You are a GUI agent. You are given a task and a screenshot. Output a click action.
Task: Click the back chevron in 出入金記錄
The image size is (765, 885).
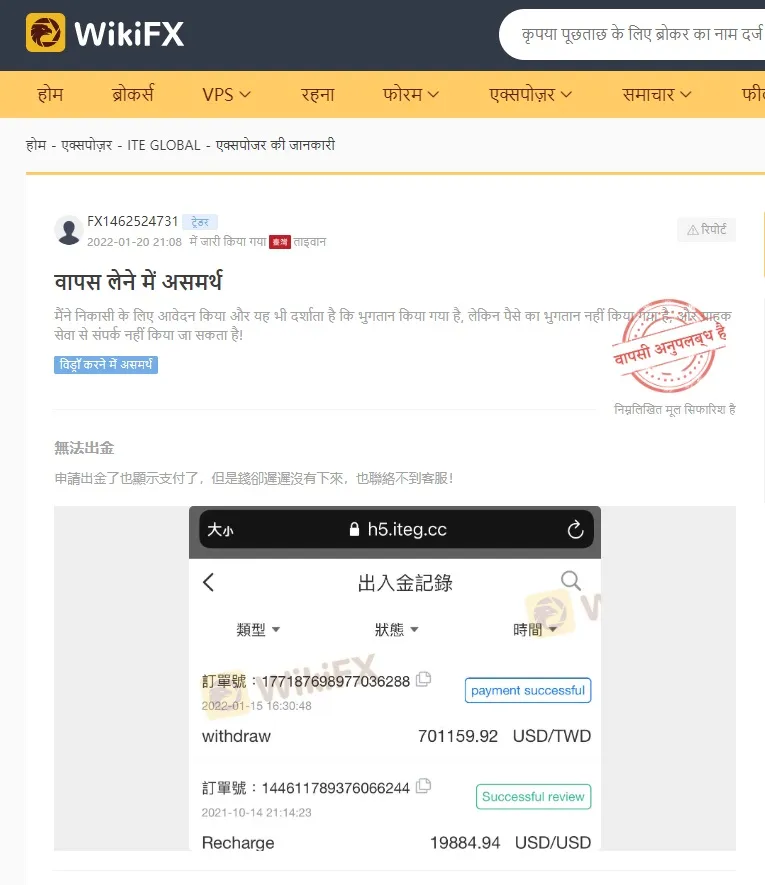[x=209, y=582]
